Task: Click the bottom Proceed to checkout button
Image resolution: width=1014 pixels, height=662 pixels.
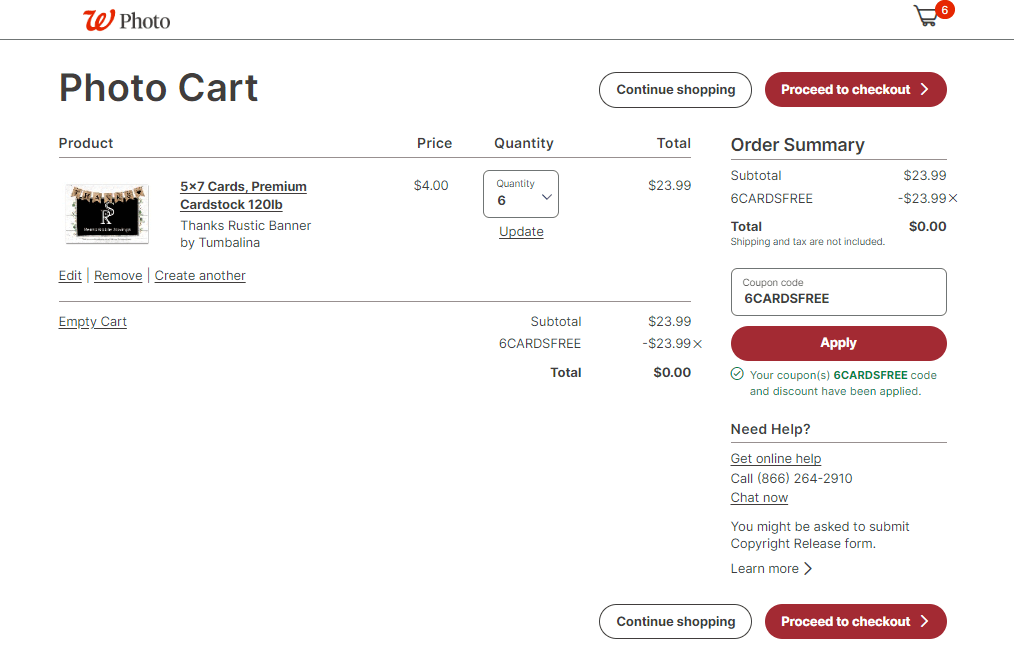Action: 855,622
